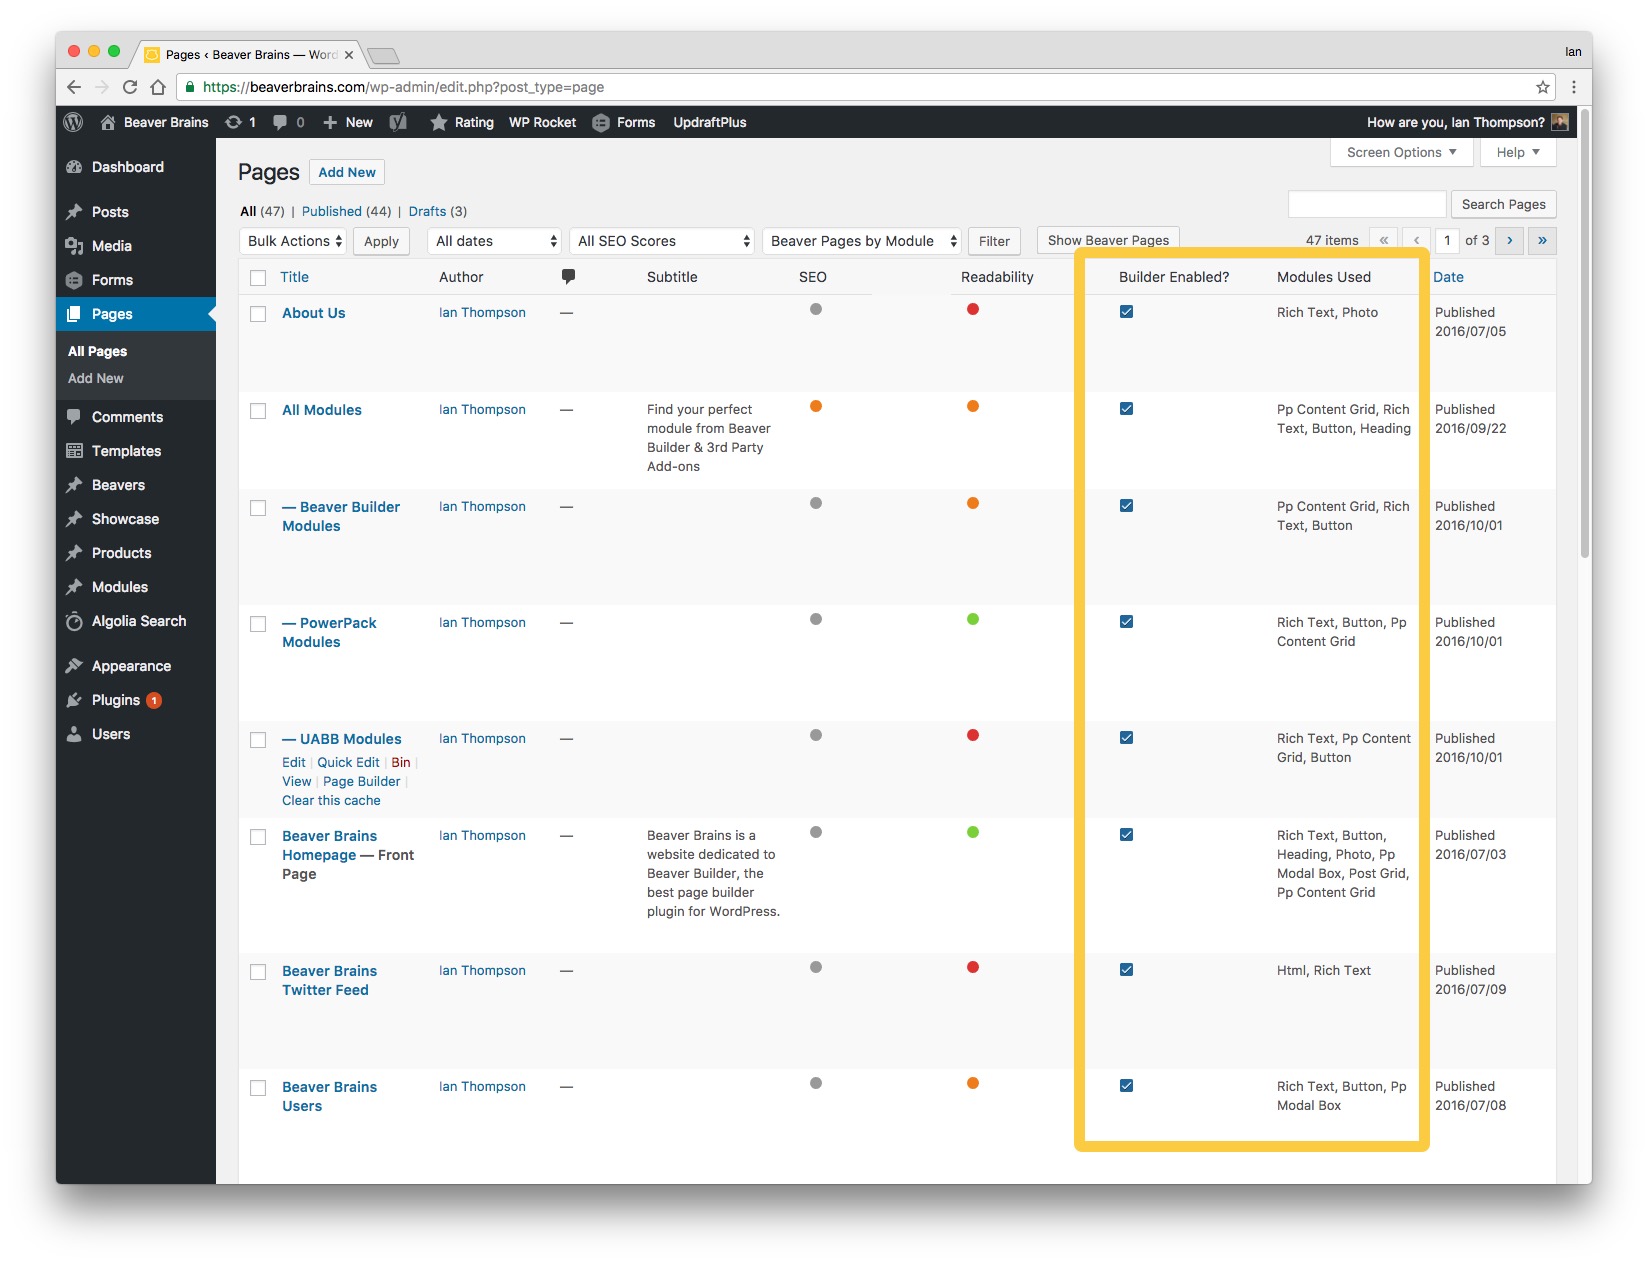Click the Templates icon in sidebar
Screen dimensions: 1648x1264
74,451
